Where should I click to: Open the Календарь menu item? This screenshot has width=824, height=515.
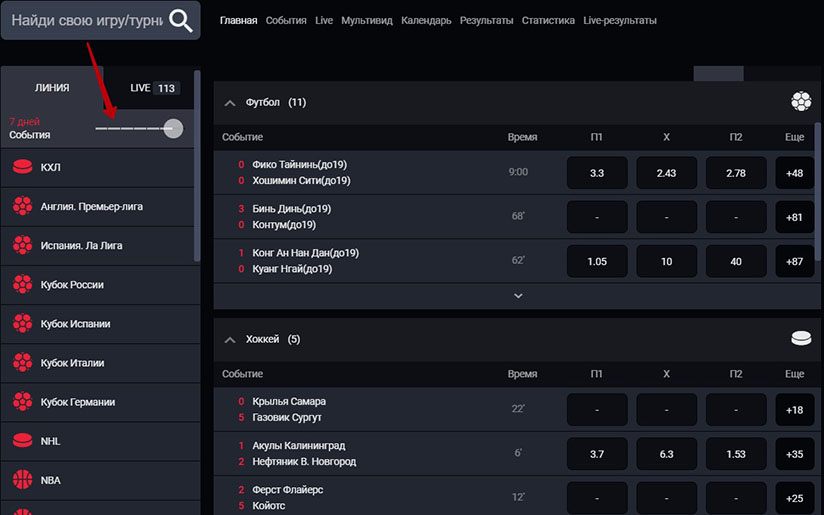point(426,20)
